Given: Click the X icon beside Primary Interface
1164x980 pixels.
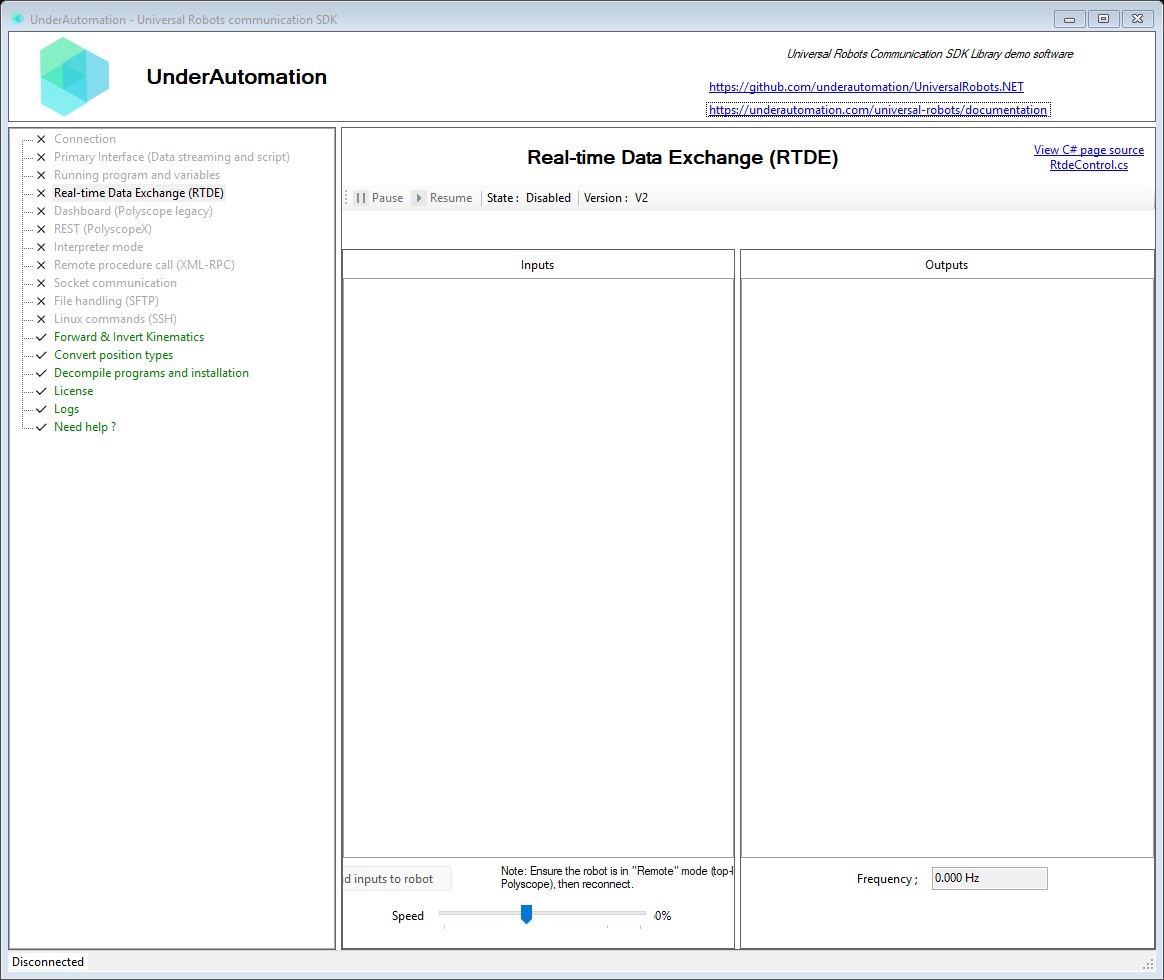Looking at the screenshot, I should pos(42,157).
